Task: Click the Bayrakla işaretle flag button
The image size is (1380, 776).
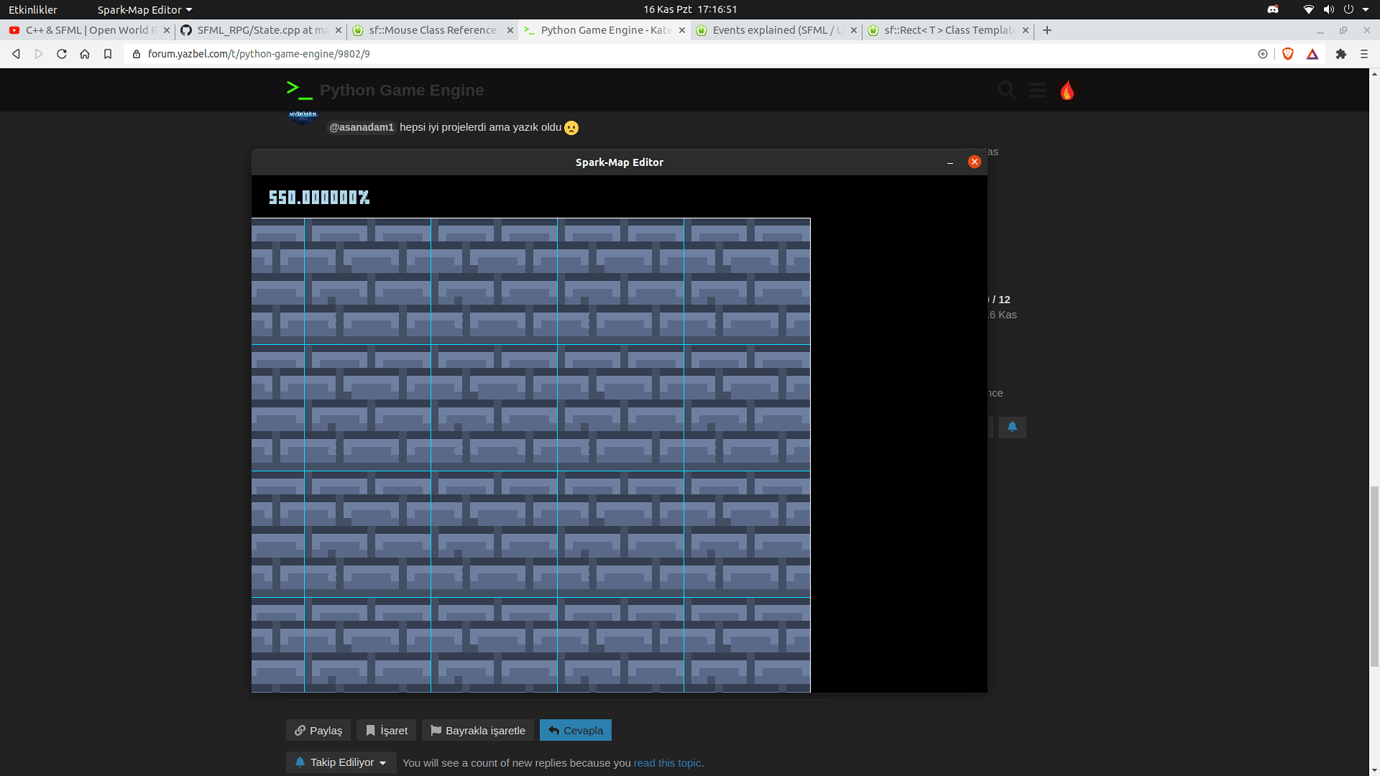Action: click(x=478, y=731)
